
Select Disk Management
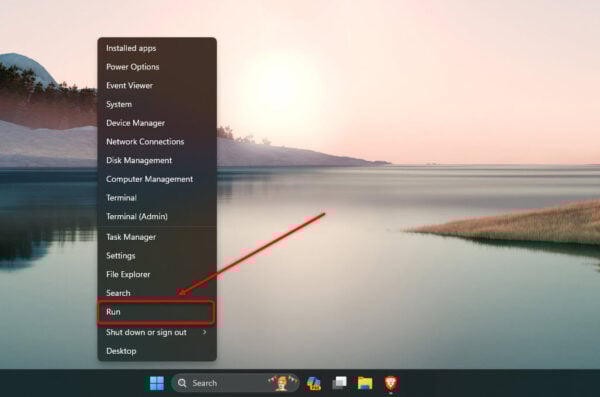(x=157, y=160)
